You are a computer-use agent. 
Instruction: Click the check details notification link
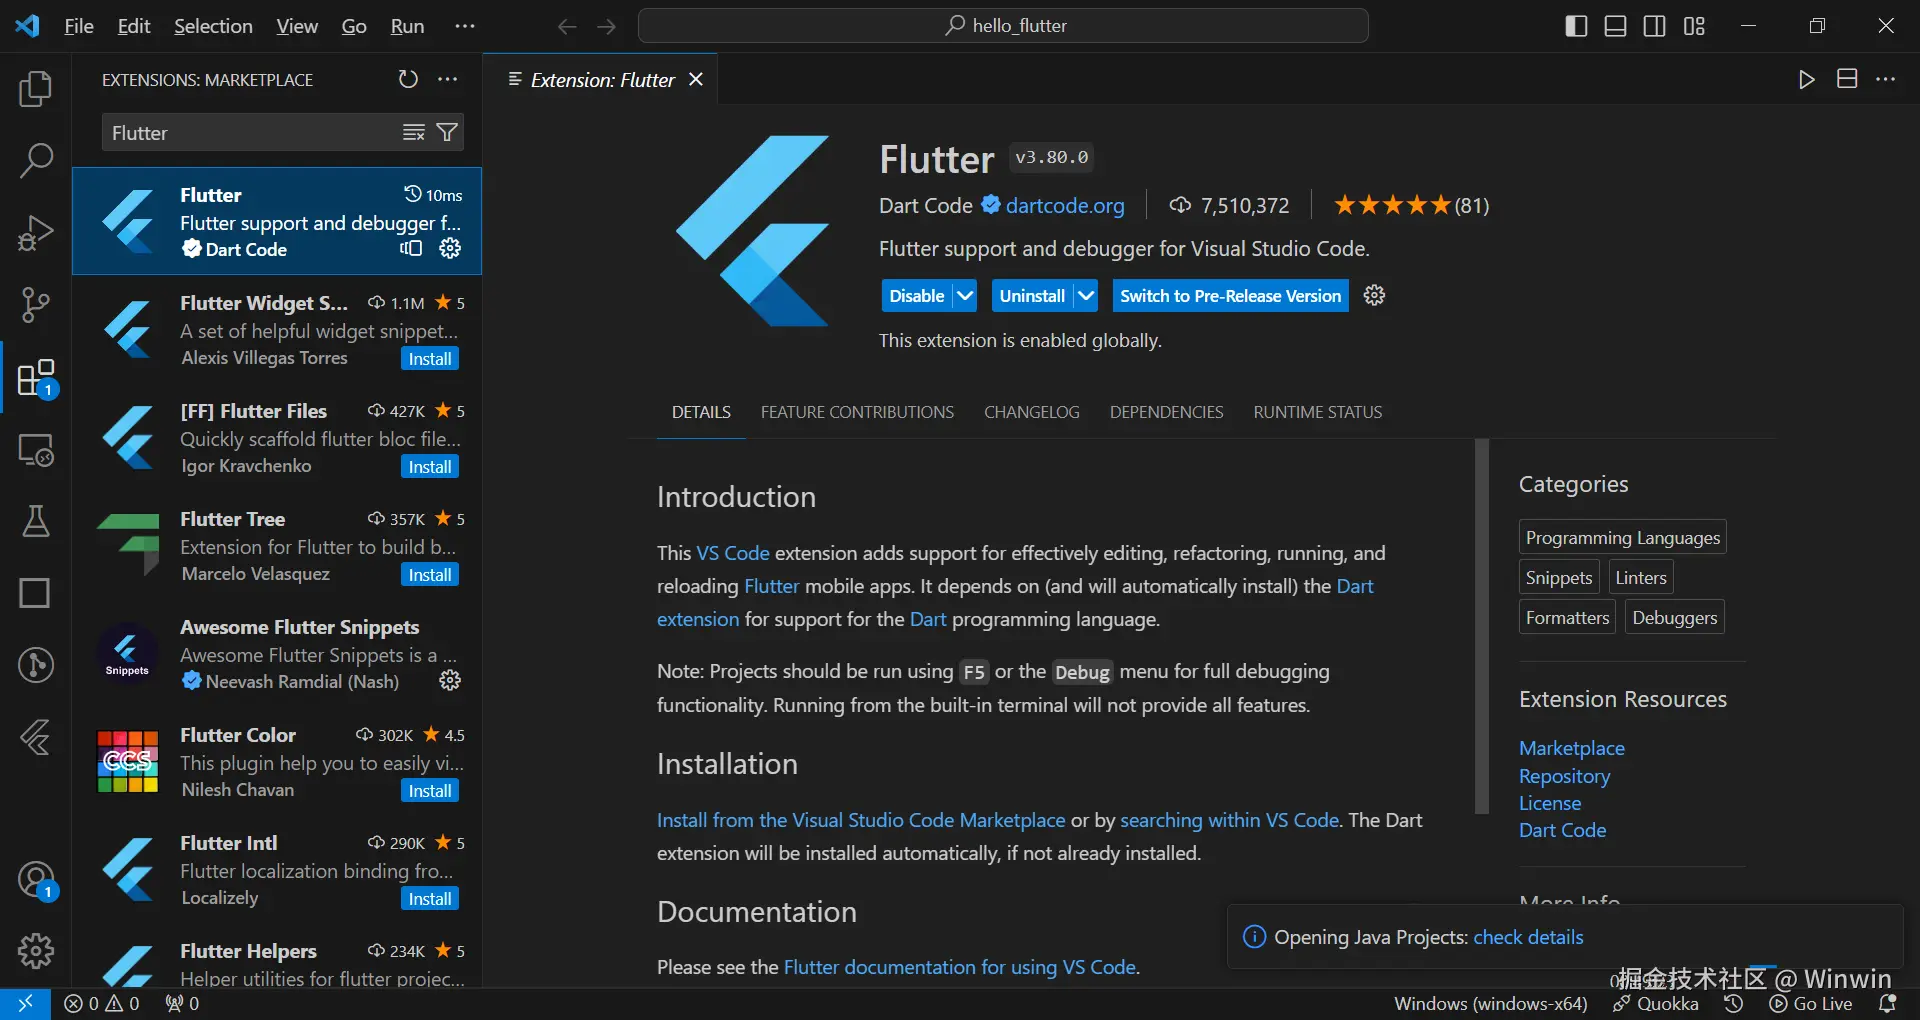pos(1528,937)
